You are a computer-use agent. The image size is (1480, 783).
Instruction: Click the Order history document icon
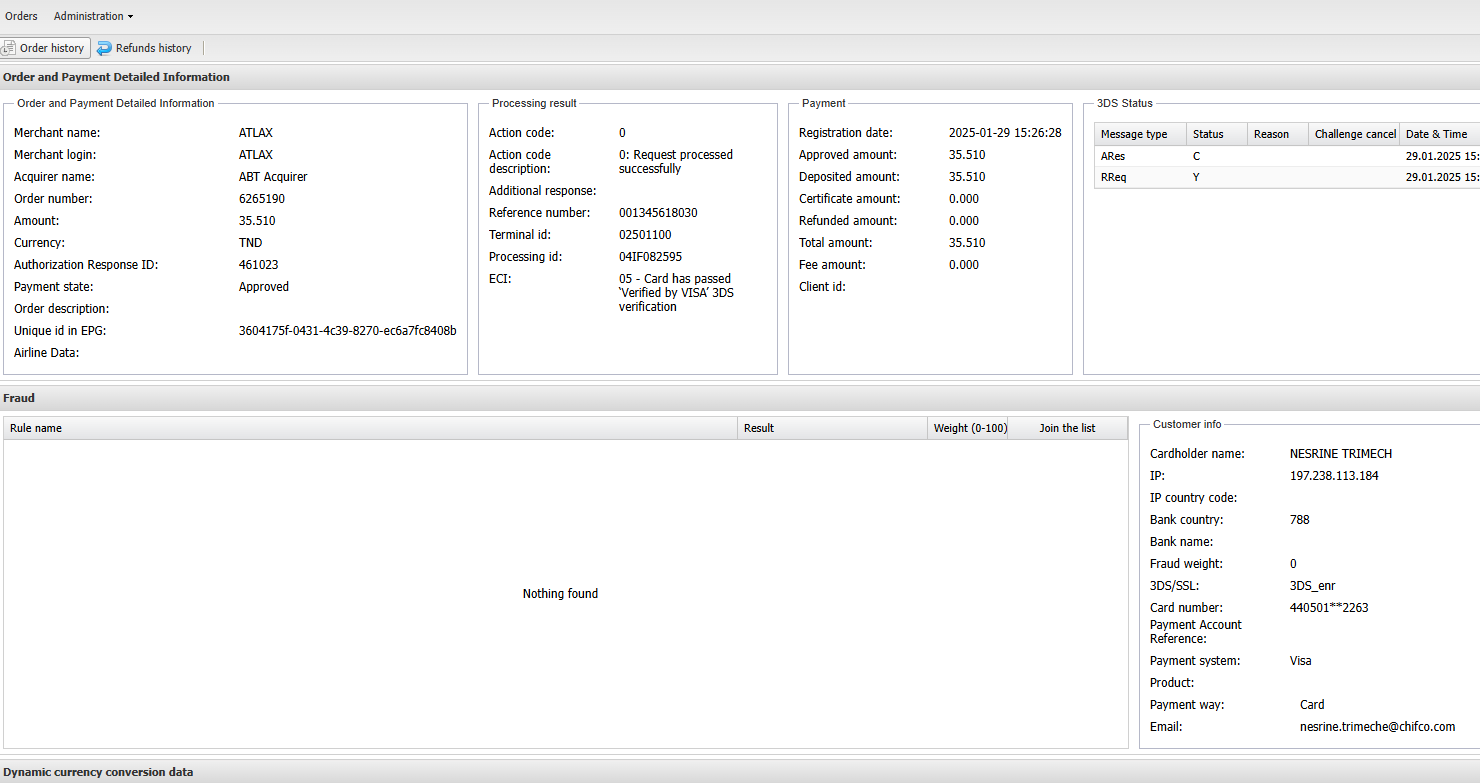pyautogui.click(x=8, y=48)
